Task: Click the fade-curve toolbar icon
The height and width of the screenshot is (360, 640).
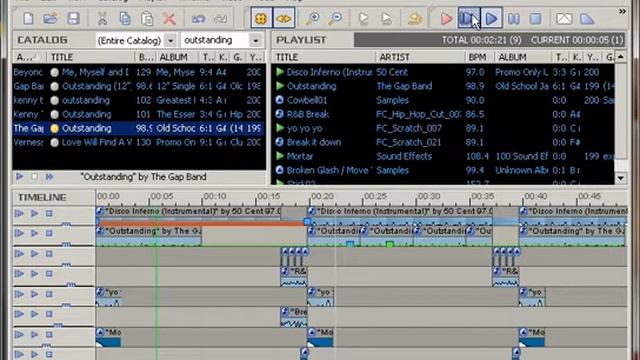Action: pos(587,18)
